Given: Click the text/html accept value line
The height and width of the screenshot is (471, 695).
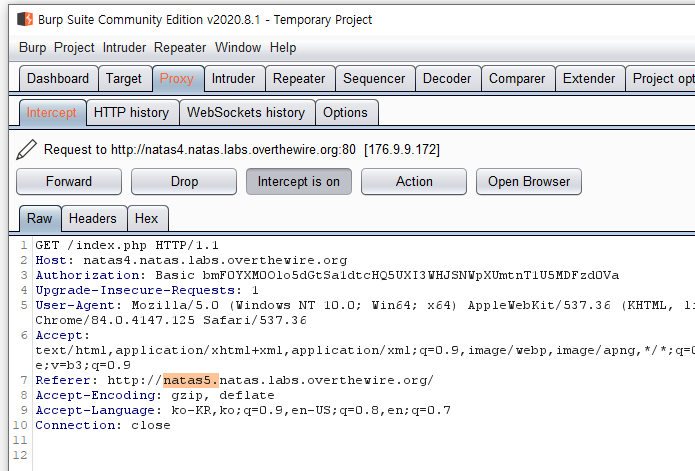Looking at the screenshot, I should tap(365, 350).
